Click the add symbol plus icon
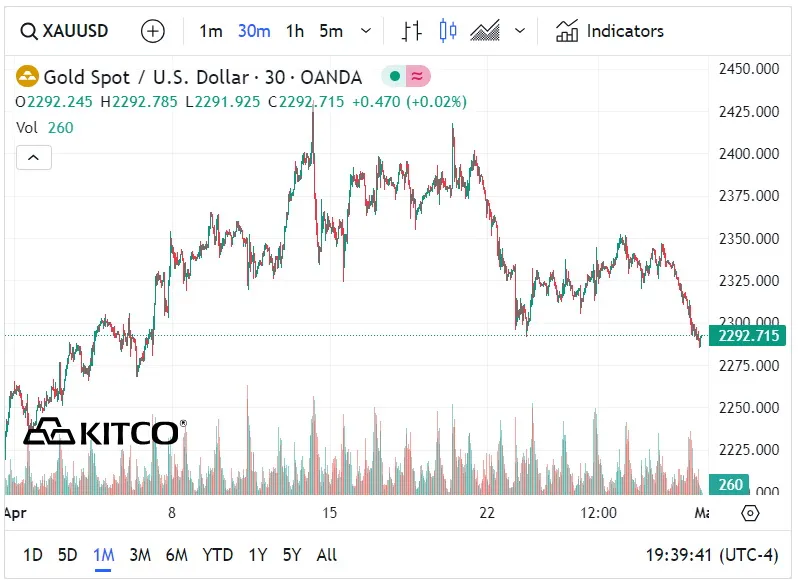The height and width of the screenshot is (586, 798). tap(152, 31)
